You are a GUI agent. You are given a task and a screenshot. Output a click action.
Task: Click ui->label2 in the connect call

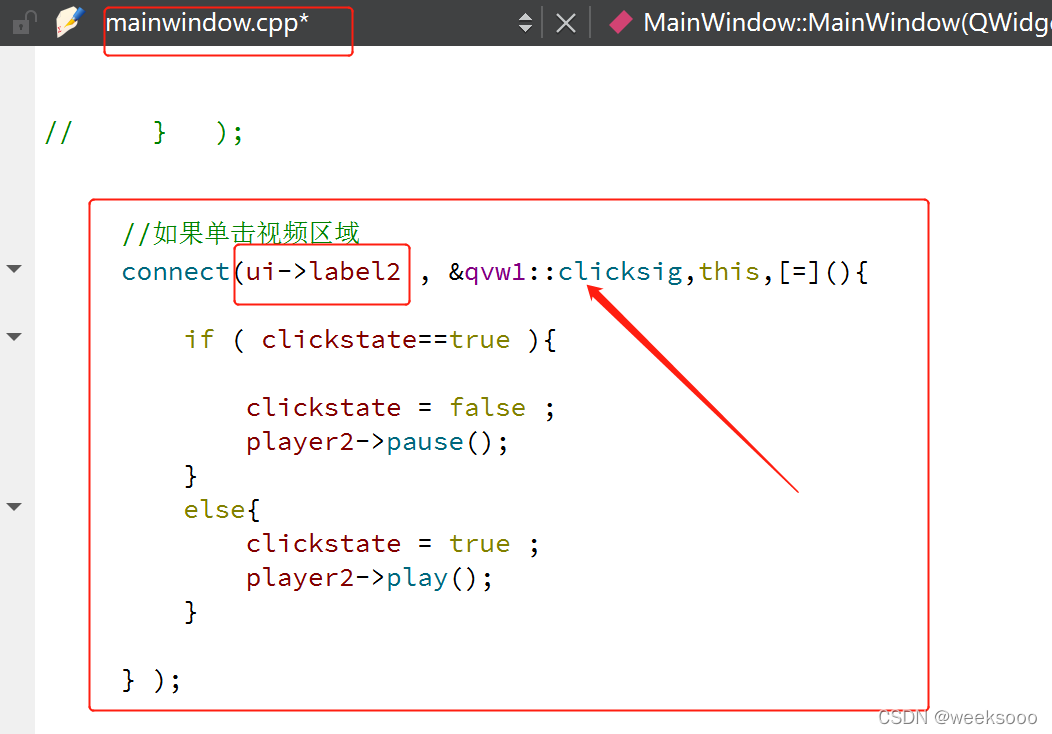(x=323, y=272)
